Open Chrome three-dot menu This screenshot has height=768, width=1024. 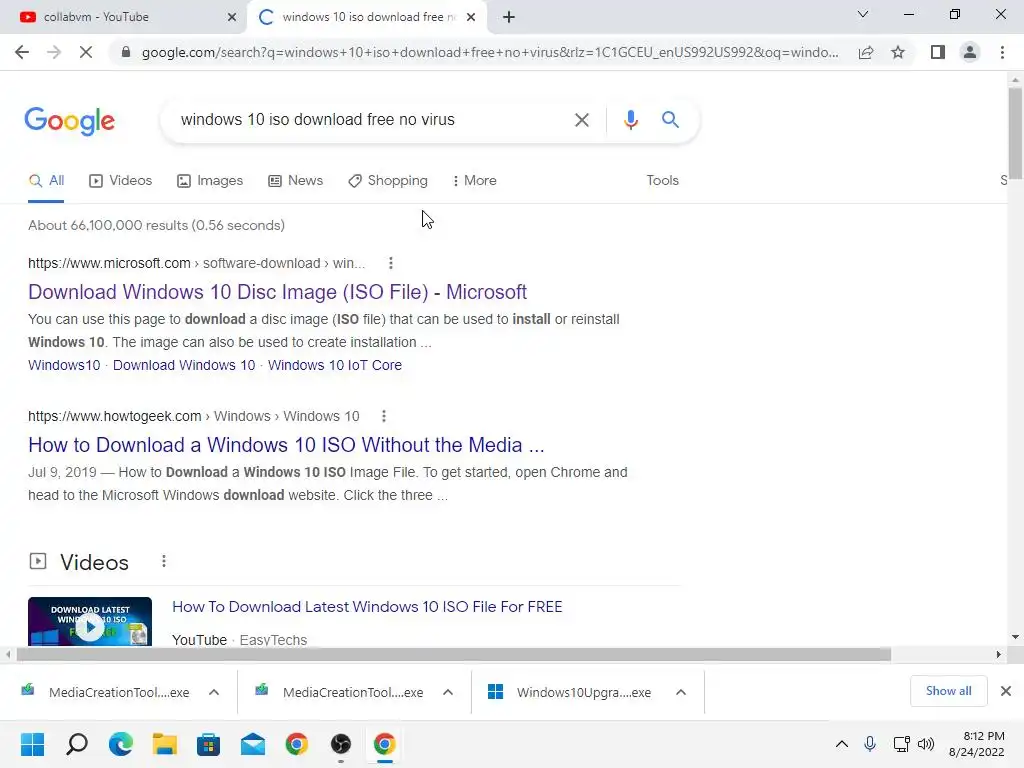(x=1002, y=52)
